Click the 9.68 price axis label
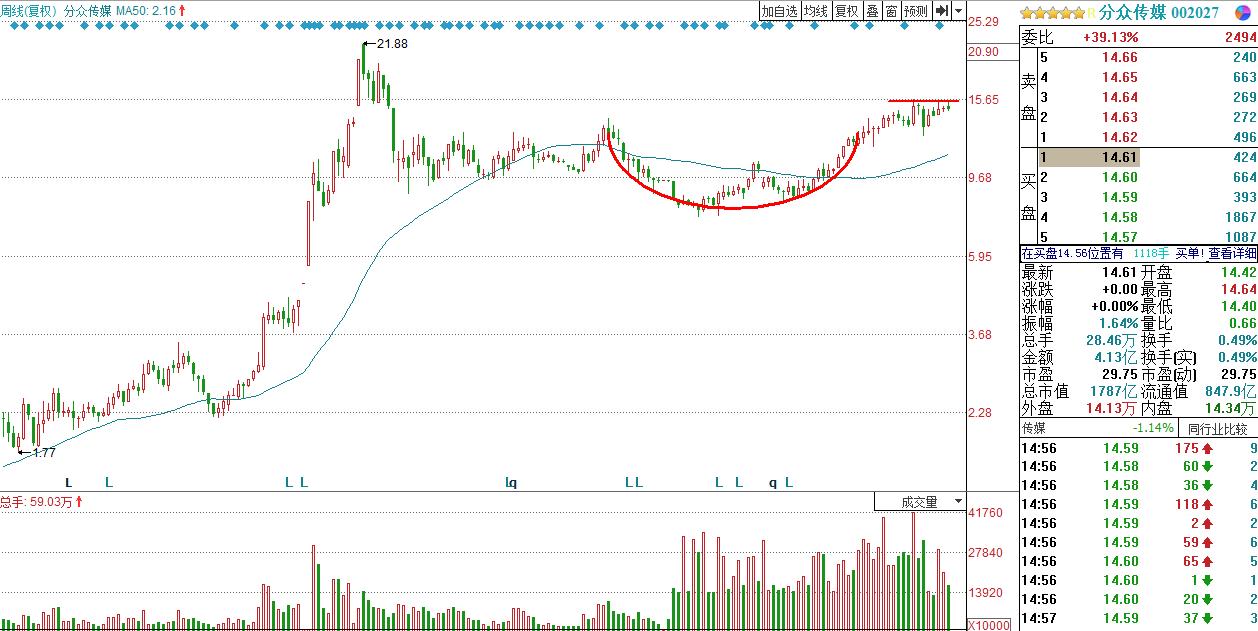The width and height of the screenshot is (1258, 631). 982,178
